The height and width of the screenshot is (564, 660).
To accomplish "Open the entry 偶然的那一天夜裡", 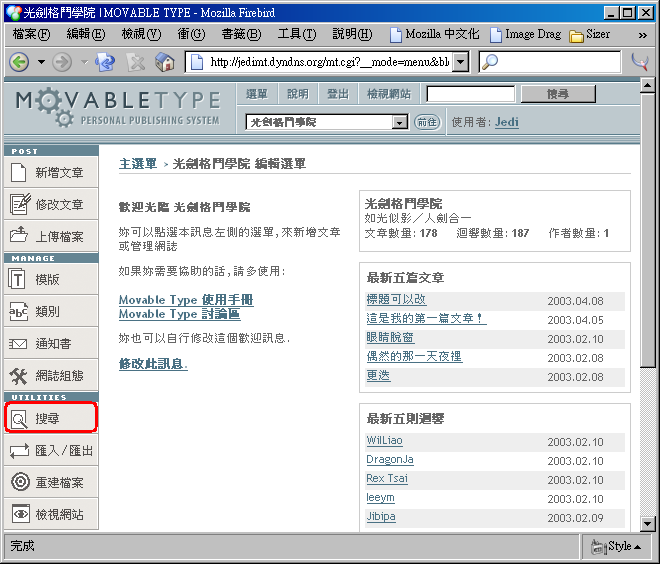I will tap(414, 356).
